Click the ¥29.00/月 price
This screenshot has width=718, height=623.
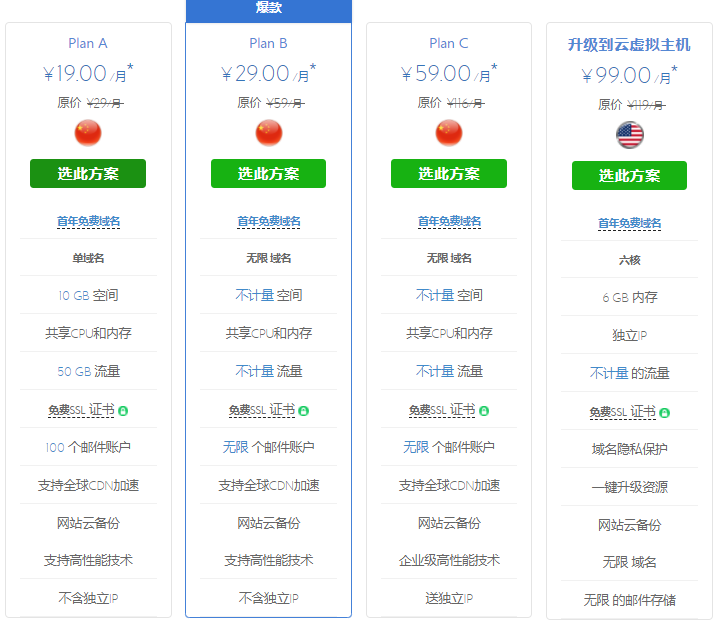point(268,74)
